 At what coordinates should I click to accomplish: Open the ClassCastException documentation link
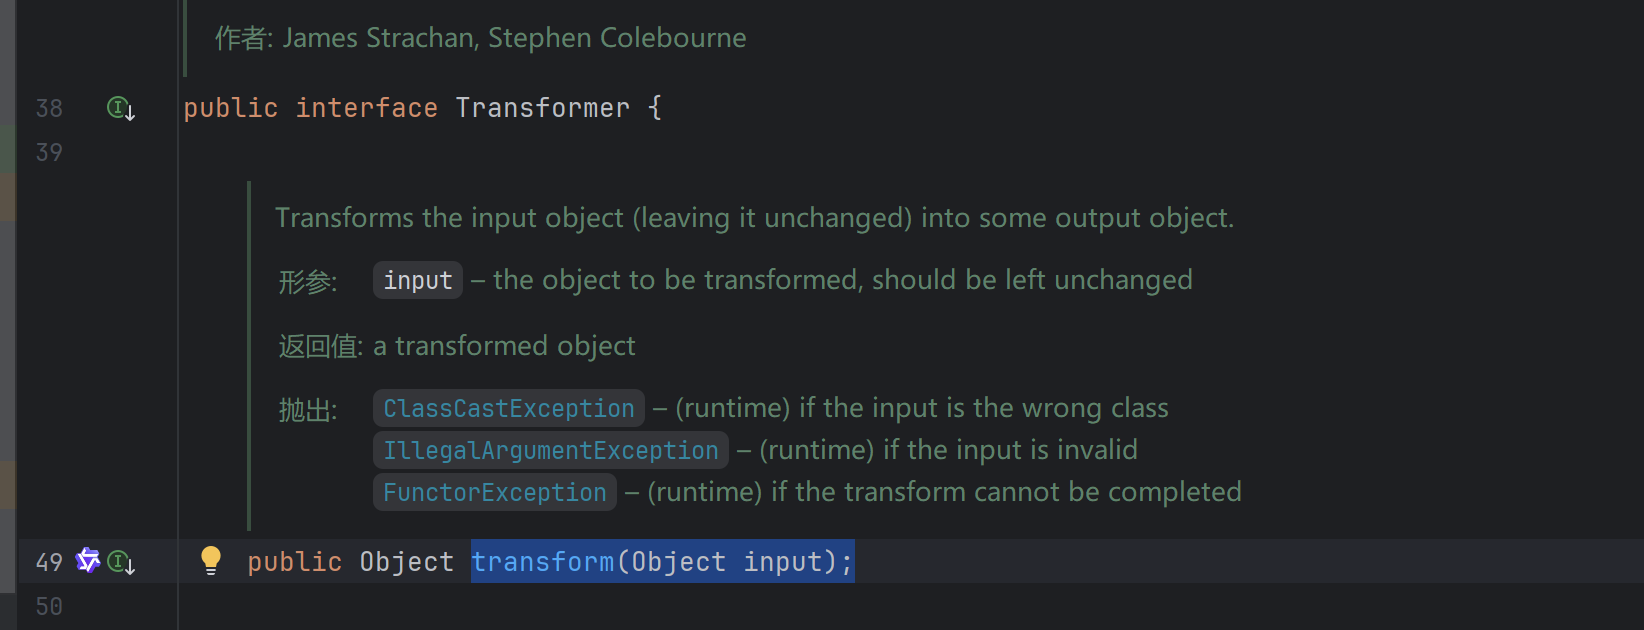tap(508, 408)
